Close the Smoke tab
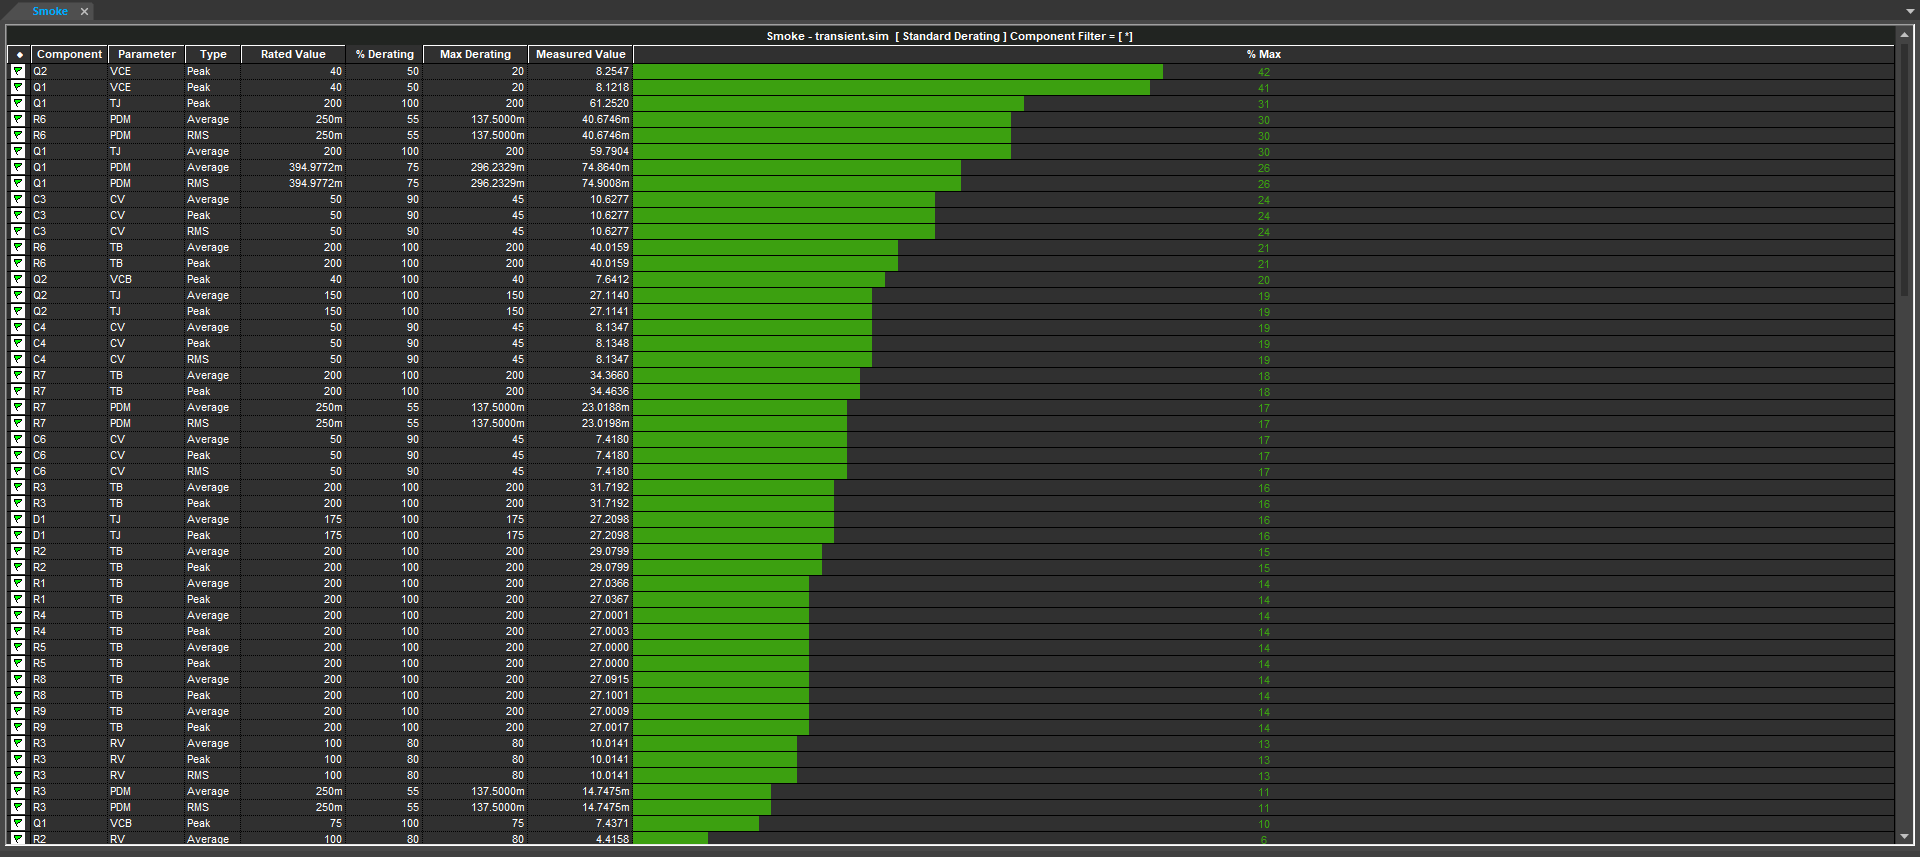This screenshot has width=1920, height=857. (85, 12)
